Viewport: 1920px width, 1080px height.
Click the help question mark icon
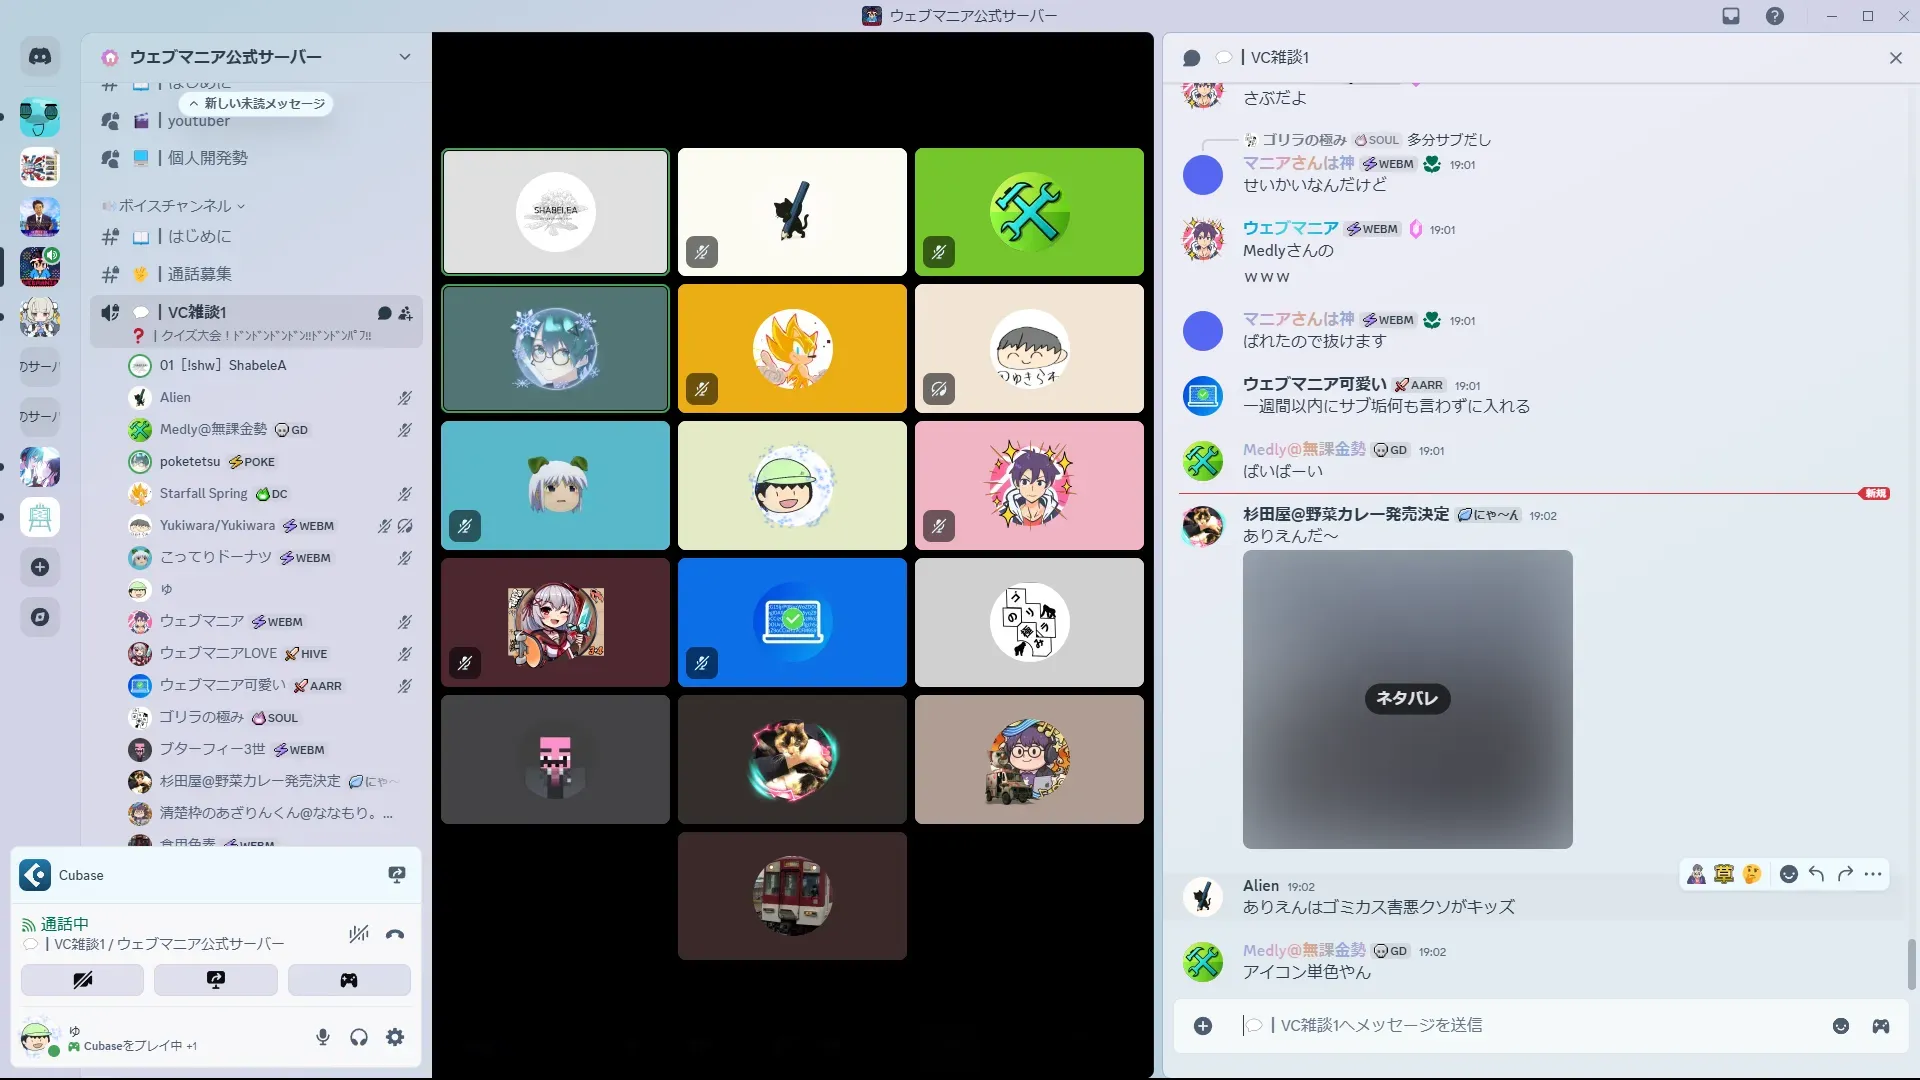click(x=1774, y=16)
